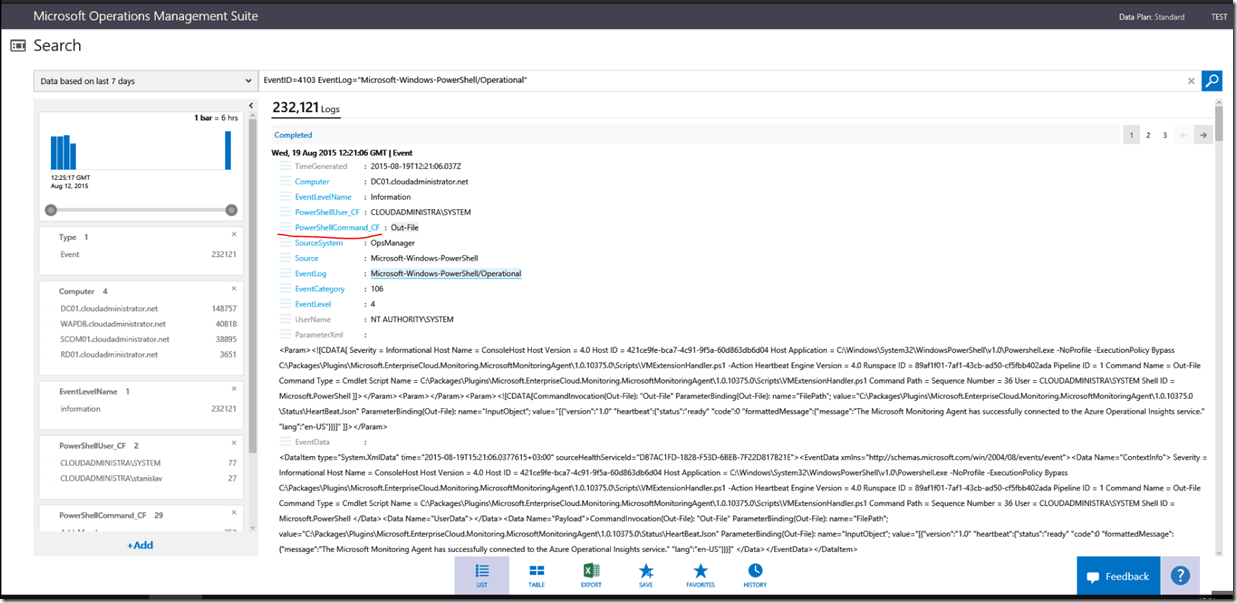The image size is (1237, 603).
Task: Open search History
Action: [755, 575]
